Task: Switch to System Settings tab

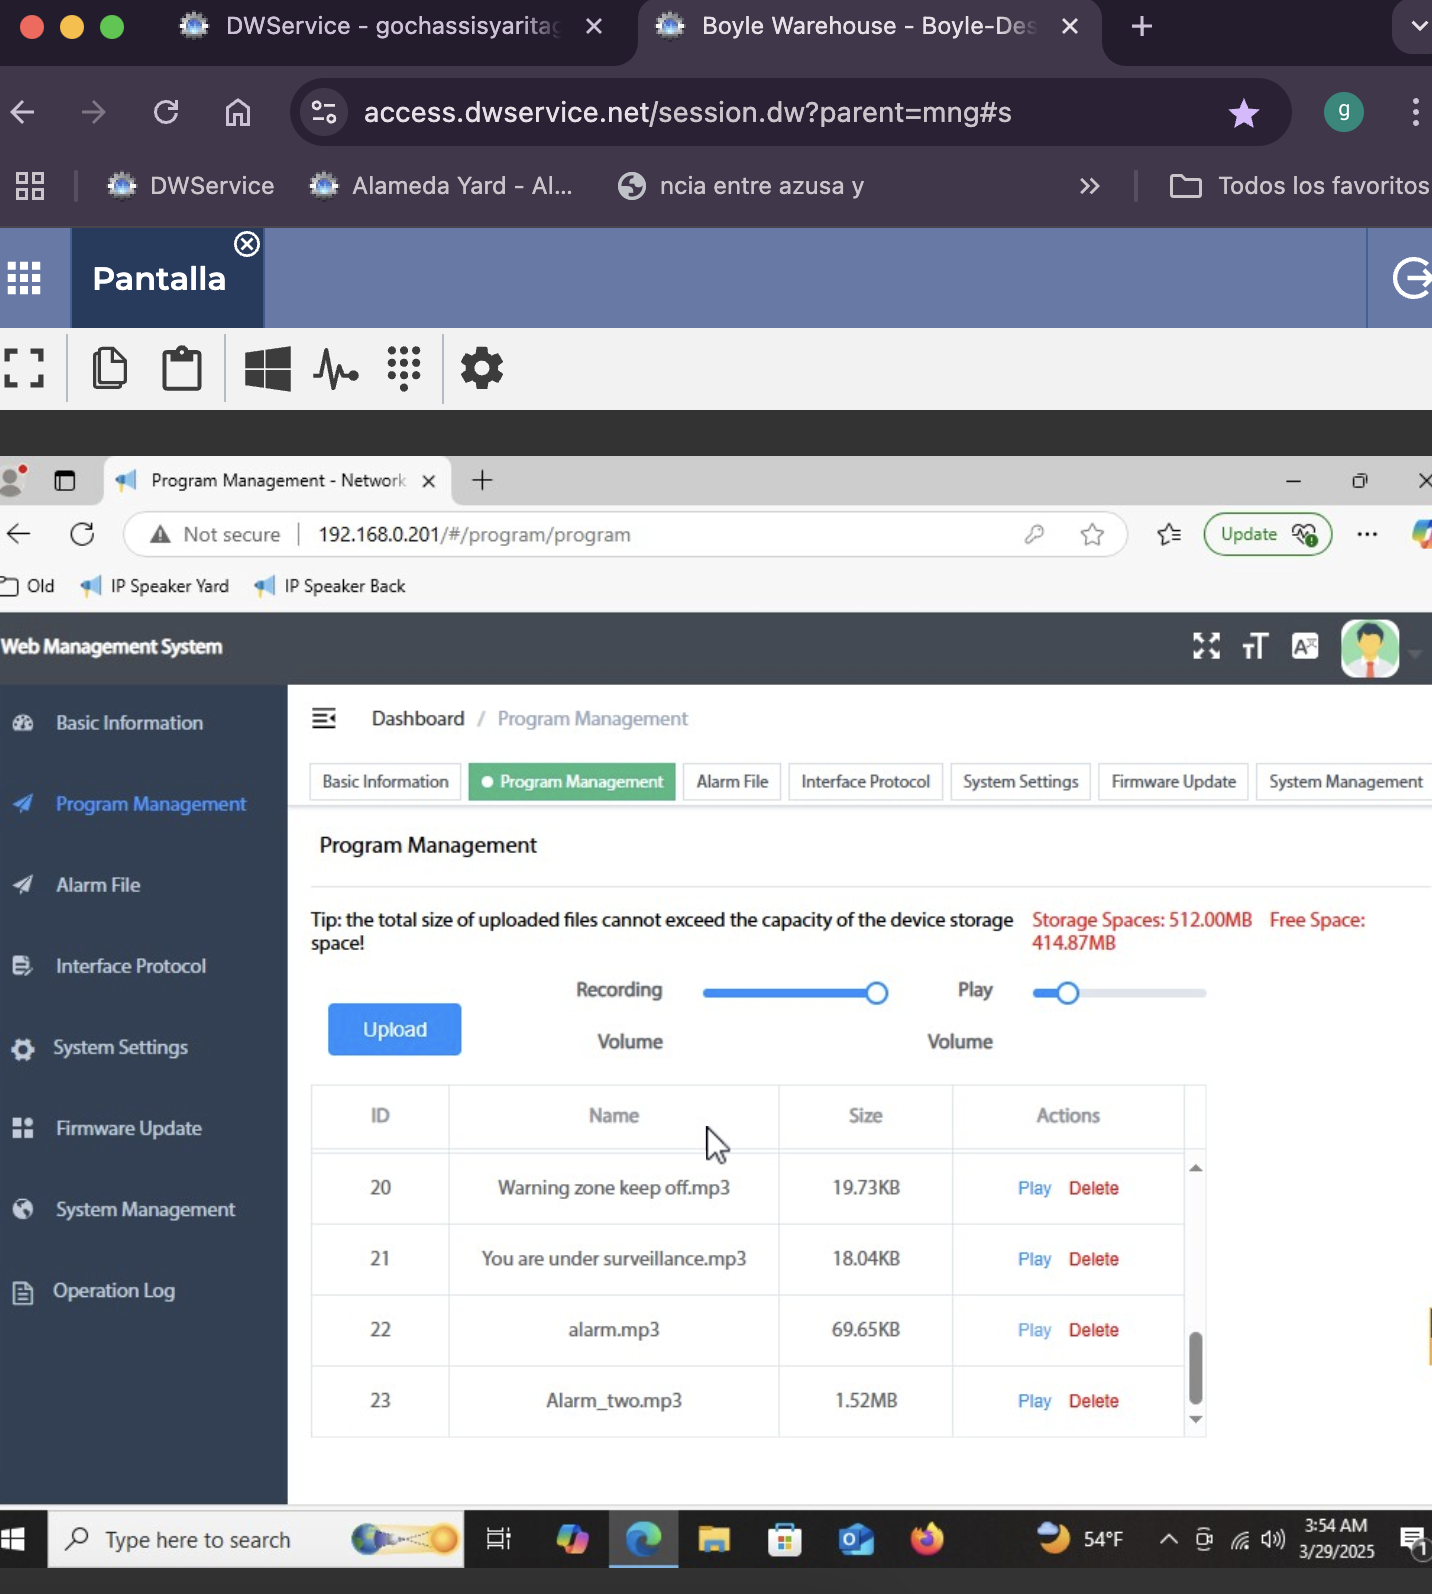Action: pyautogui.click(x=1020, y=781)
